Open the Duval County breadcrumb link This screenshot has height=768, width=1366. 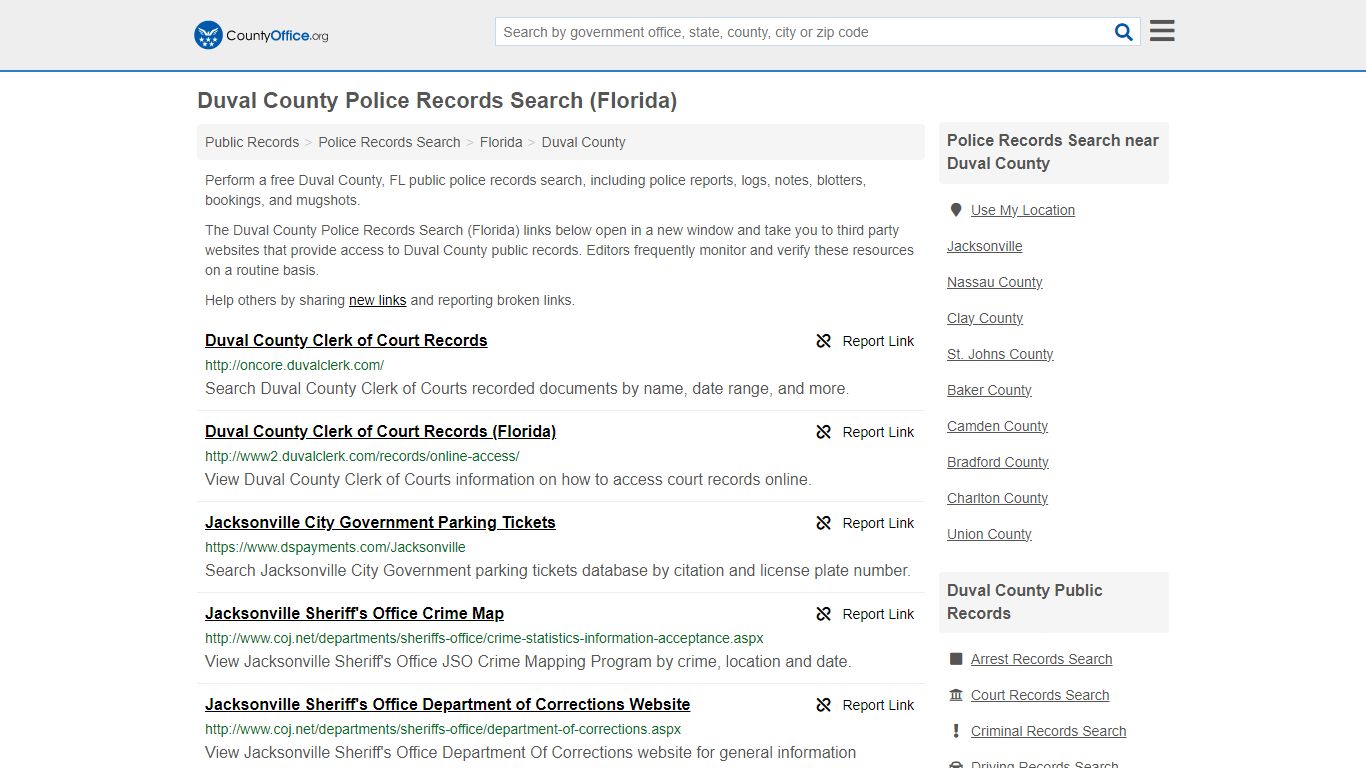click(584, 142)
